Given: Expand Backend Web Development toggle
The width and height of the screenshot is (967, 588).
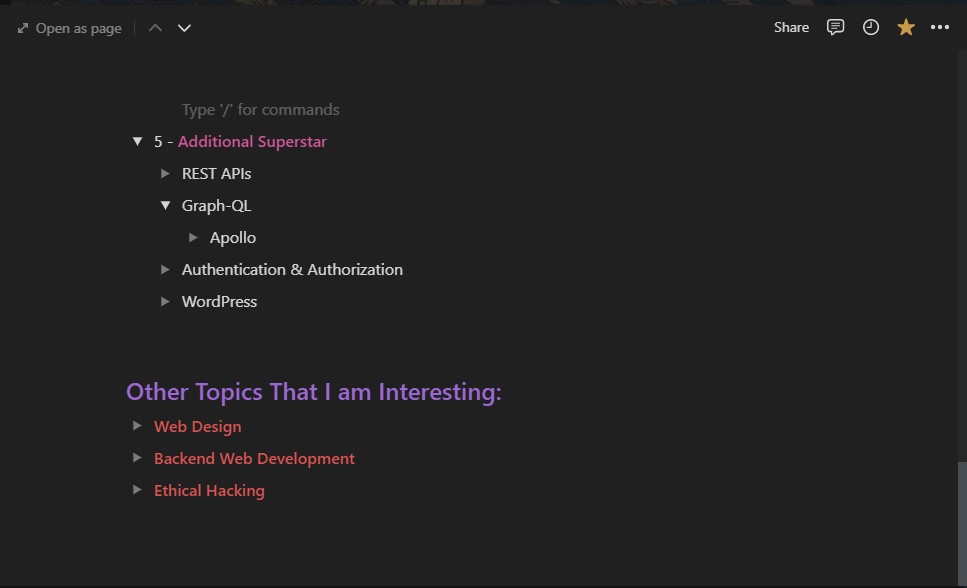Looking at the screenshot, I should coord(138,458).
